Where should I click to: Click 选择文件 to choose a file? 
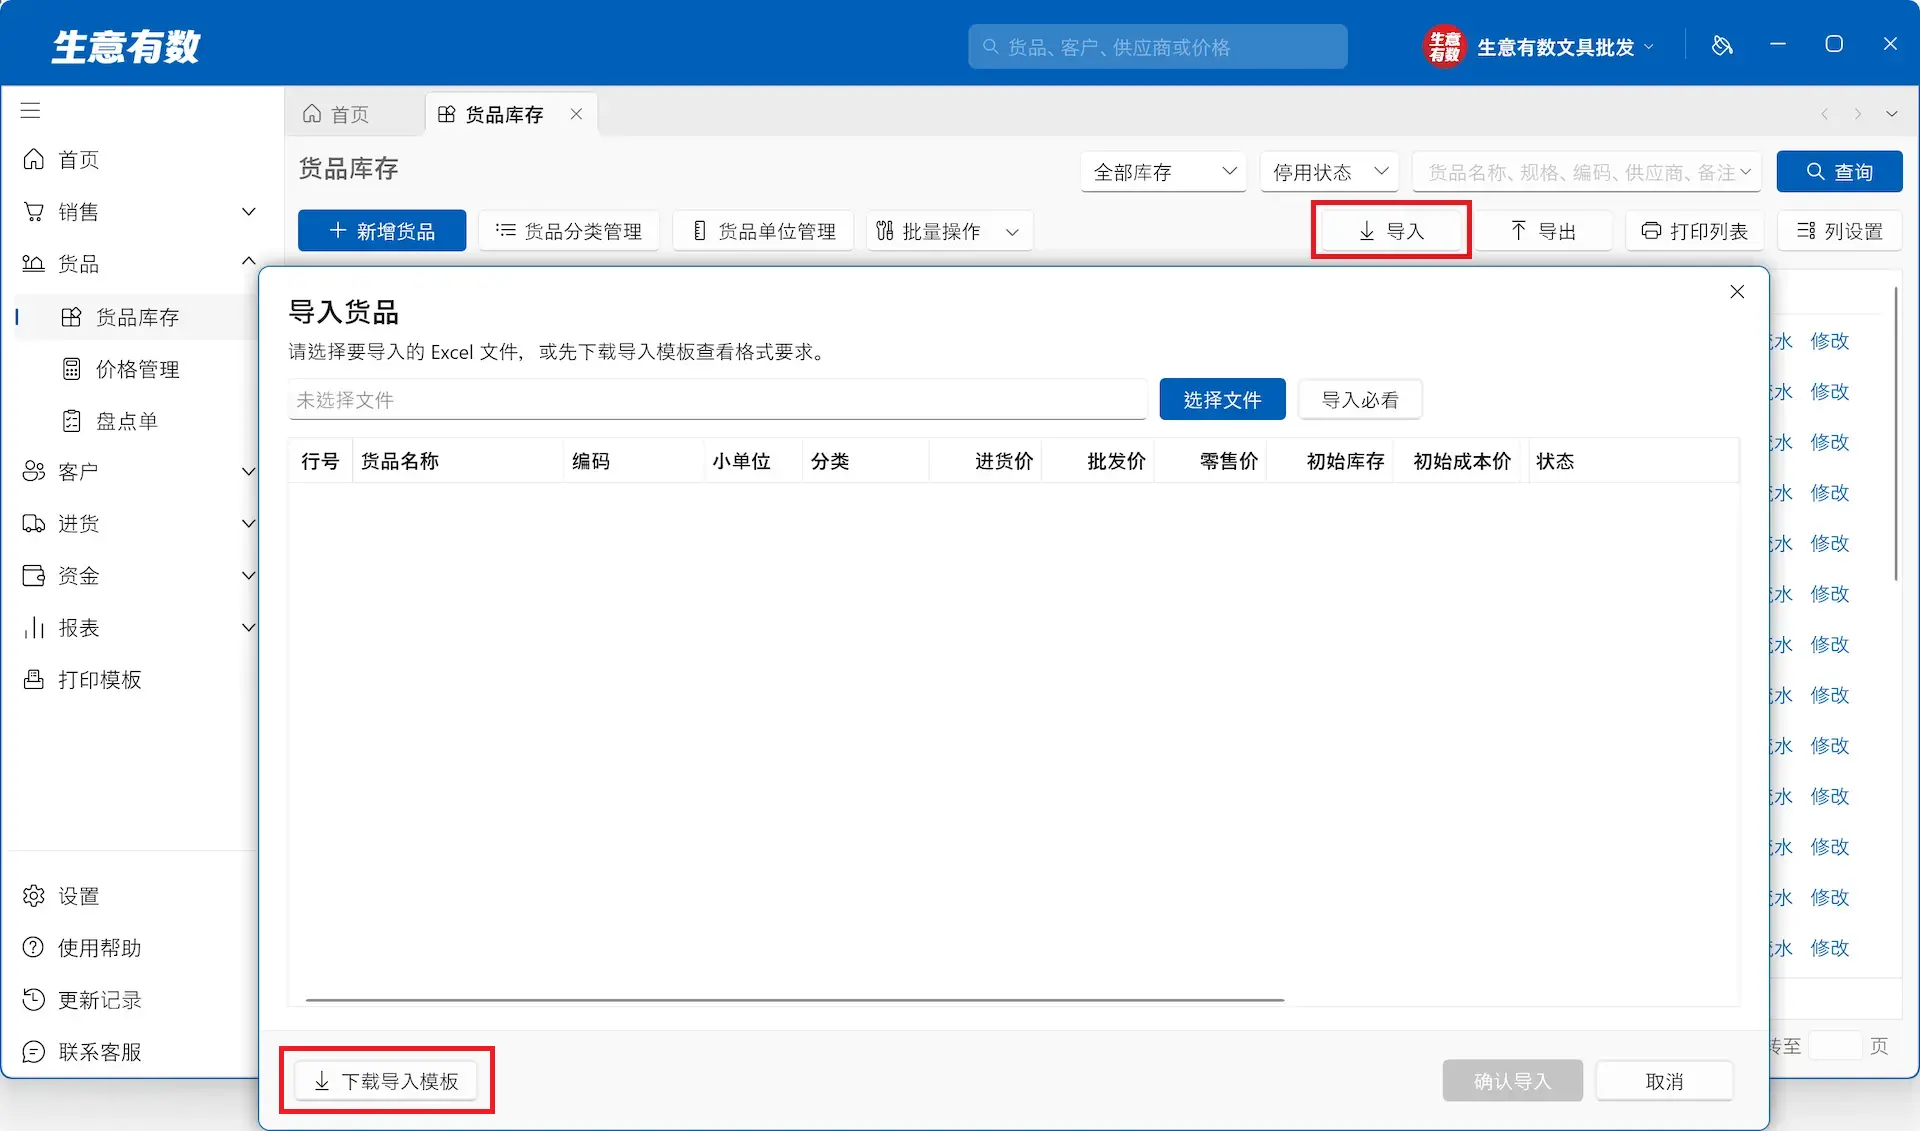(x=1222, y=400)
